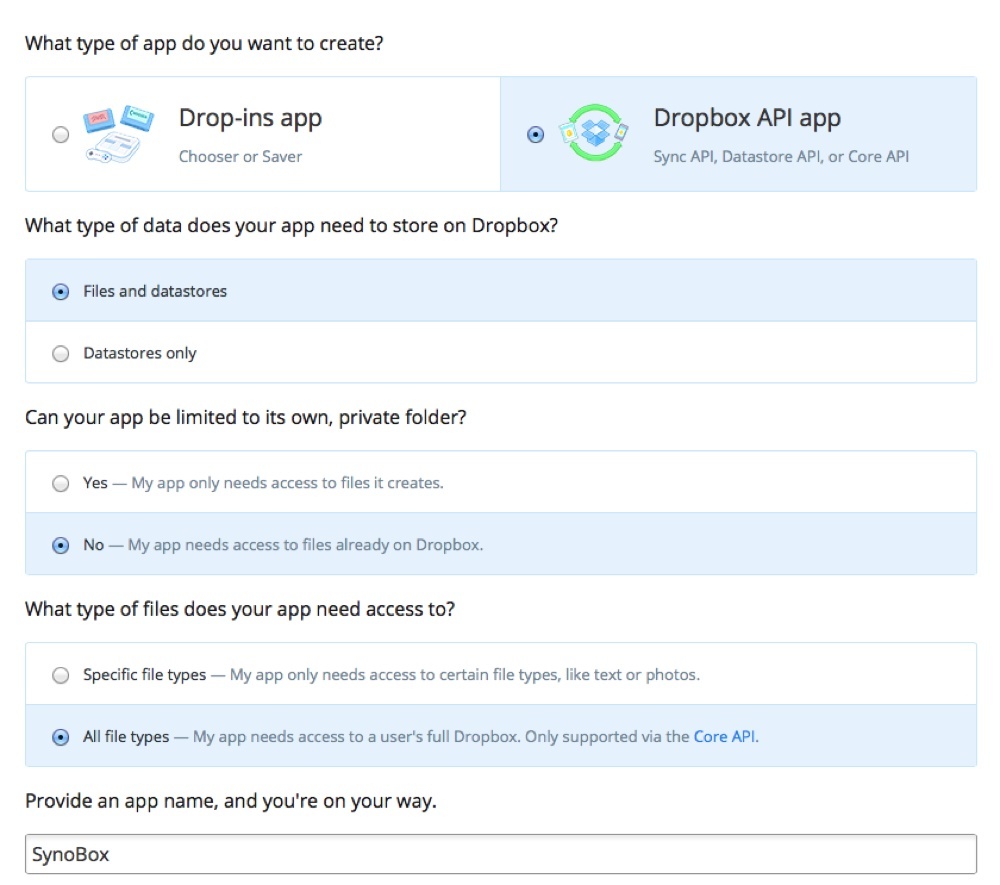Click 'My app needs access to files already on Dropbox'
This screenshot has width=1000, height=885.
click(x=305, y=545)
